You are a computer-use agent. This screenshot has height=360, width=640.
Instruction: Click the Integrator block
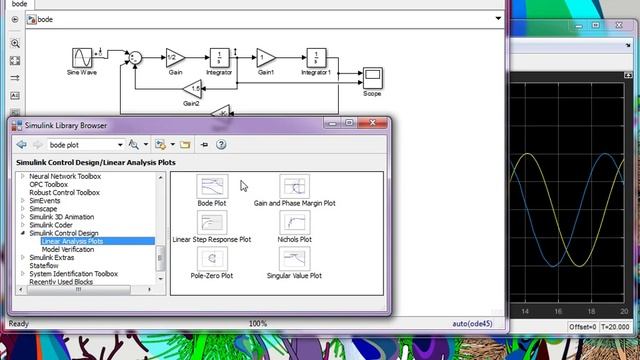click(x=219, y=58)
